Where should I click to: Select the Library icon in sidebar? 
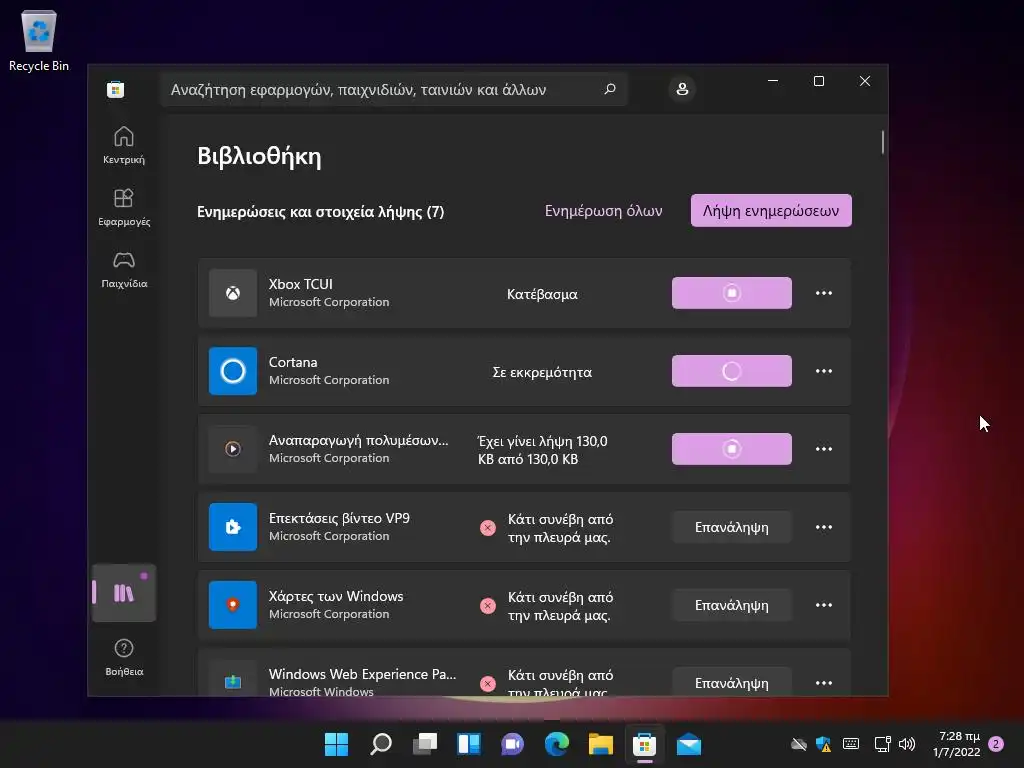[124, 593]
